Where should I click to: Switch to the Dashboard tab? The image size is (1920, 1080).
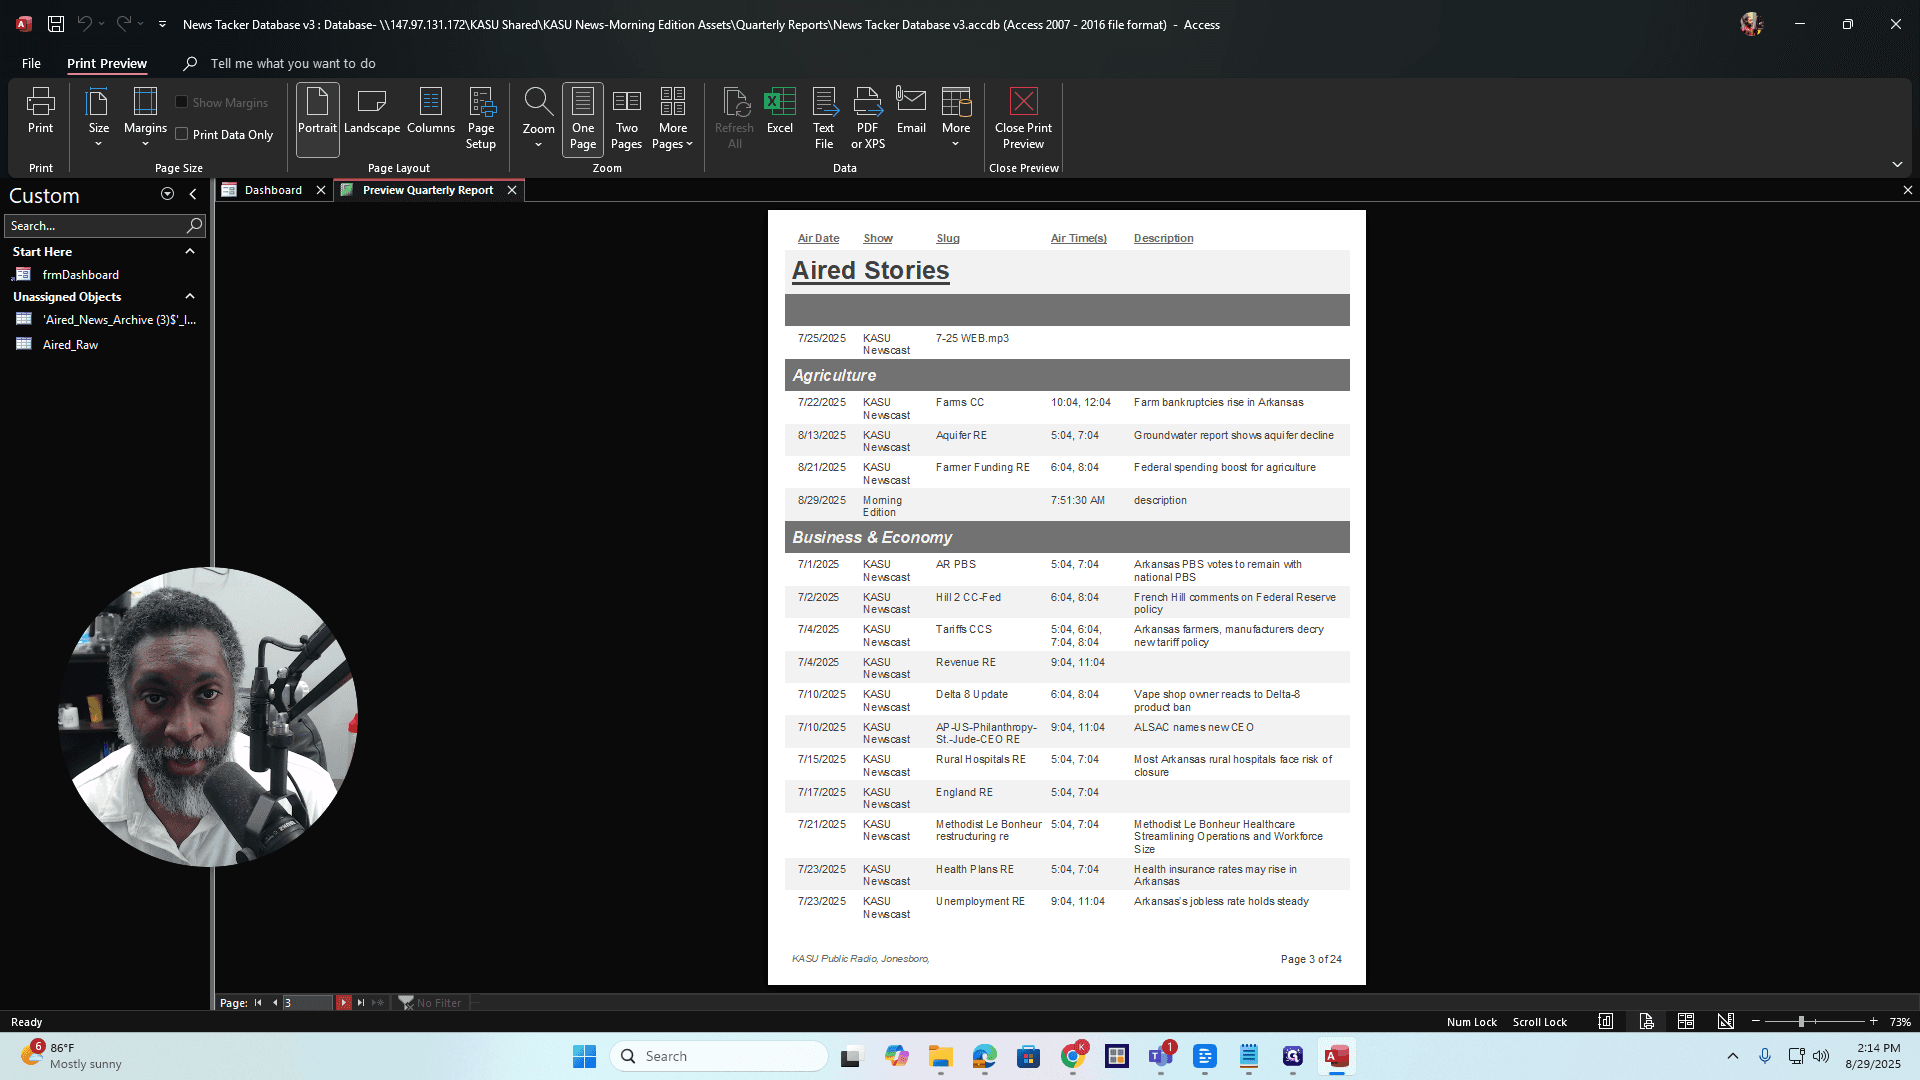click(273, 190)
